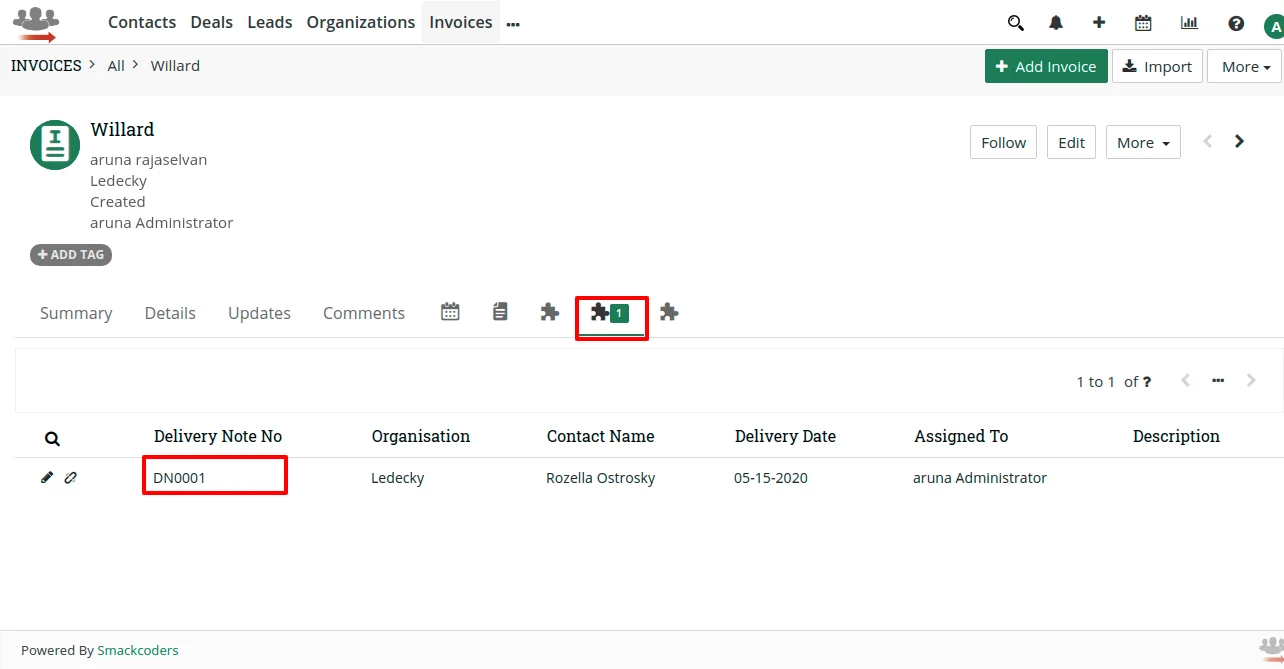
Task: Edit delivery note DN0001 with the pencil icon
Action: tap(47, 477)
